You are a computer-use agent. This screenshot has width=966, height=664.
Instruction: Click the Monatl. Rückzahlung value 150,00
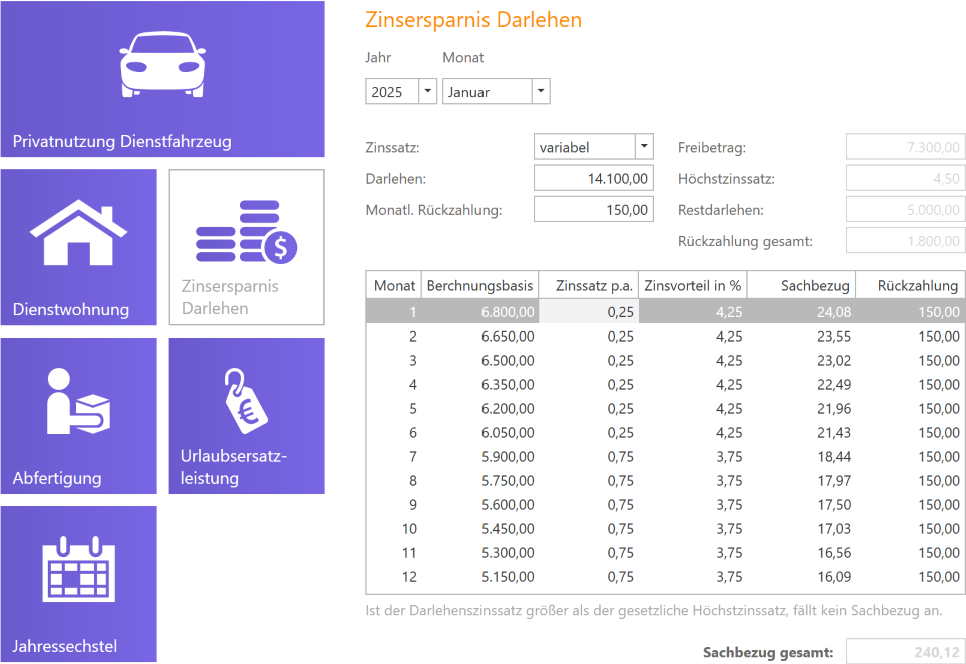pyautogui.click(x=594, y=210)
